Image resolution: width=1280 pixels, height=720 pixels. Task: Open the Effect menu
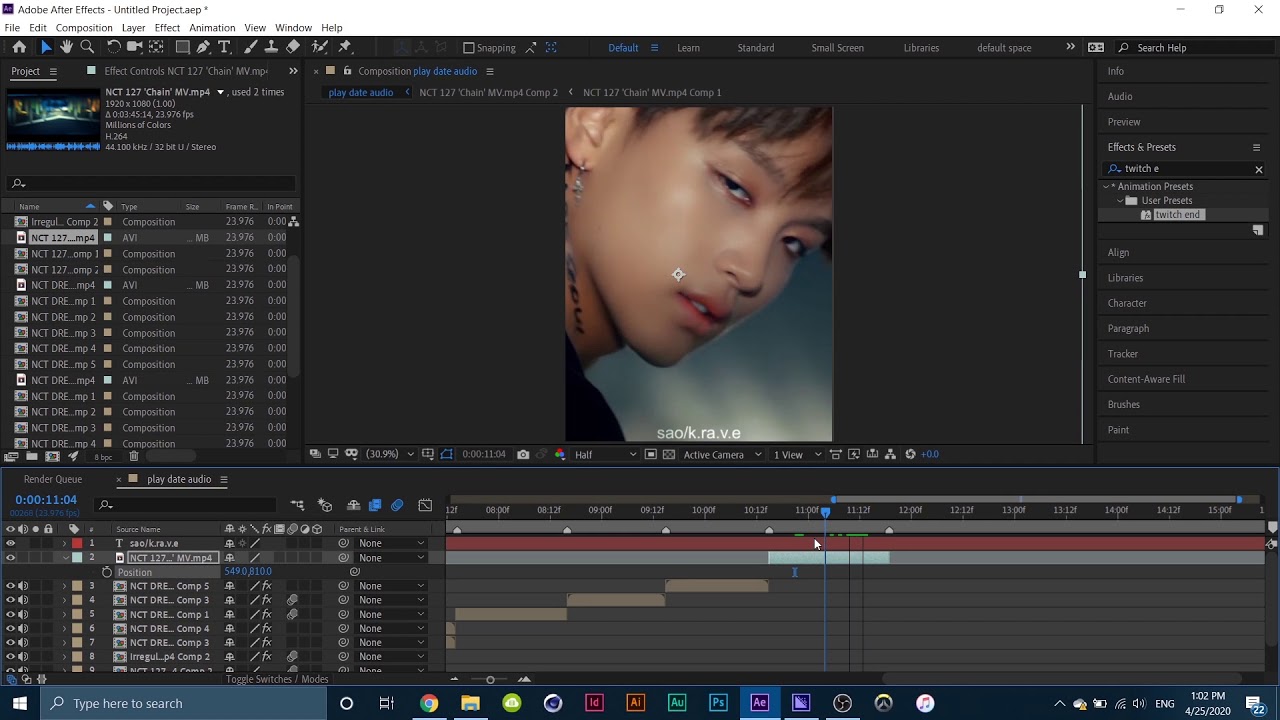167,27
